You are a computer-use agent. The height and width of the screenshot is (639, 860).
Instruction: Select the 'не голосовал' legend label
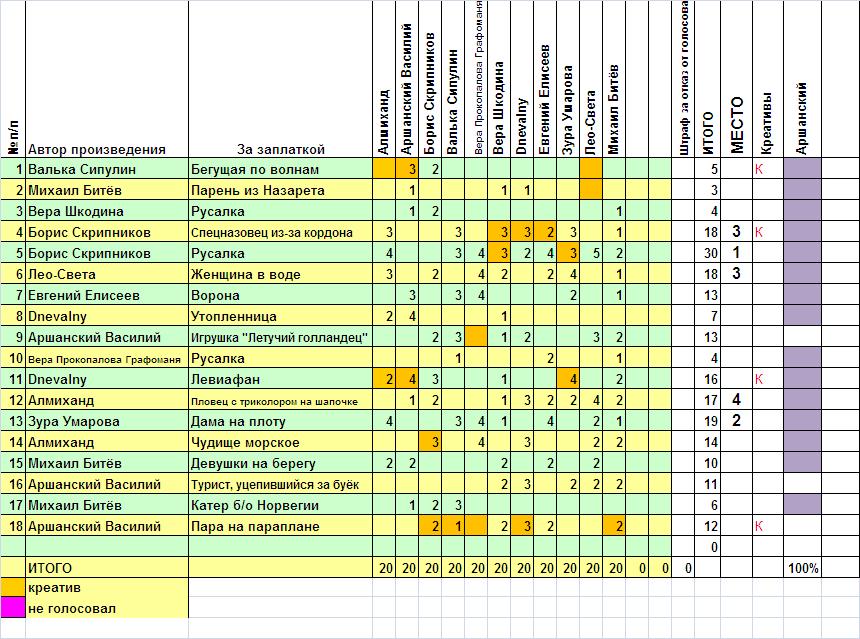[x=72, y=609]
